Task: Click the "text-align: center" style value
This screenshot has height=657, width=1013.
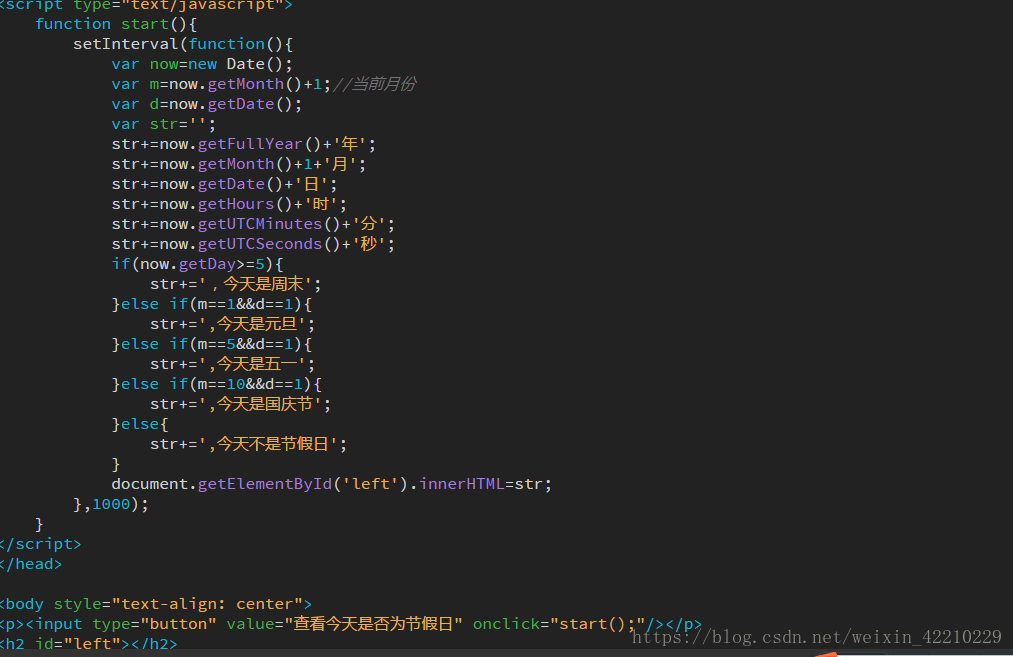Action: (x=207, y=605)
